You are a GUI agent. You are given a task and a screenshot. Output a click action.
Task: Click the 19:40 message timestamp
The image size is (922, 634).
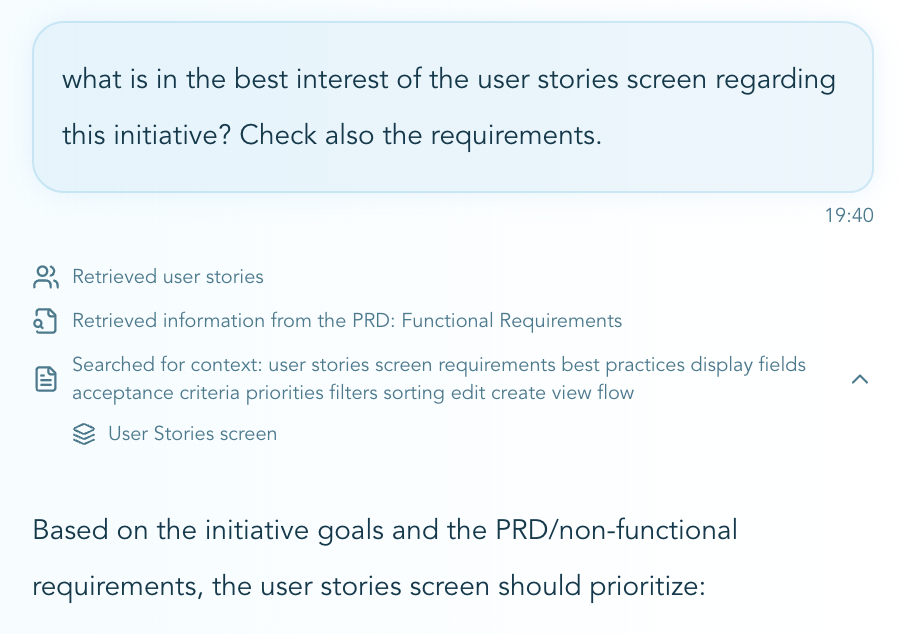850,216
